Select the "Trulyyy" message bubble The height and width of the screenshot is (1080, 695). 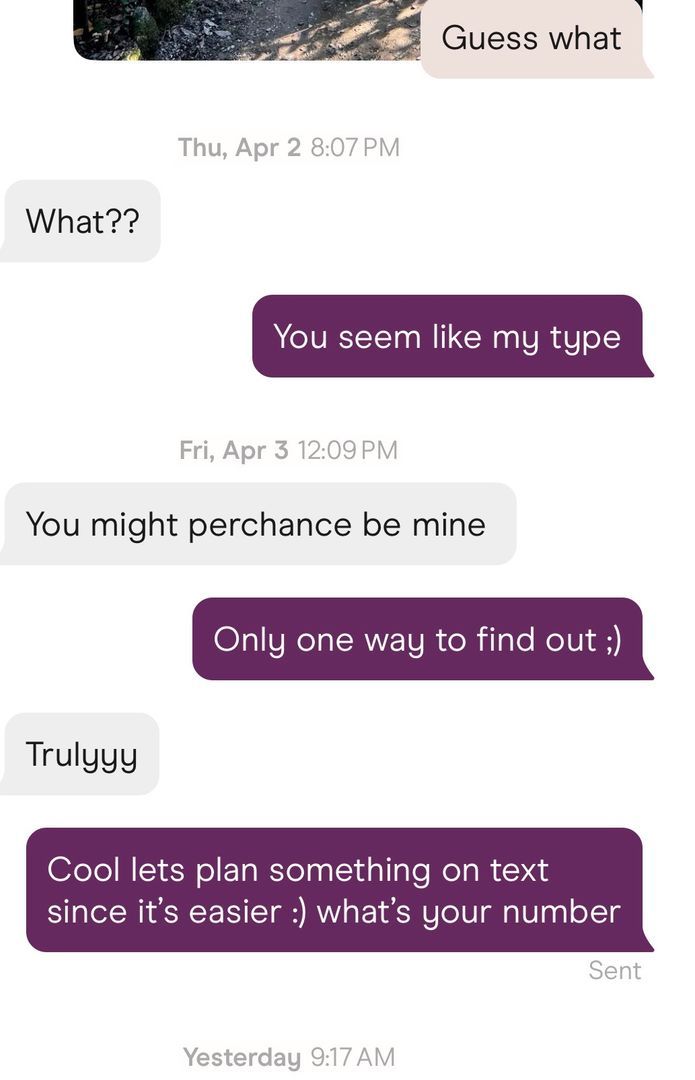(x=82, y=754)
